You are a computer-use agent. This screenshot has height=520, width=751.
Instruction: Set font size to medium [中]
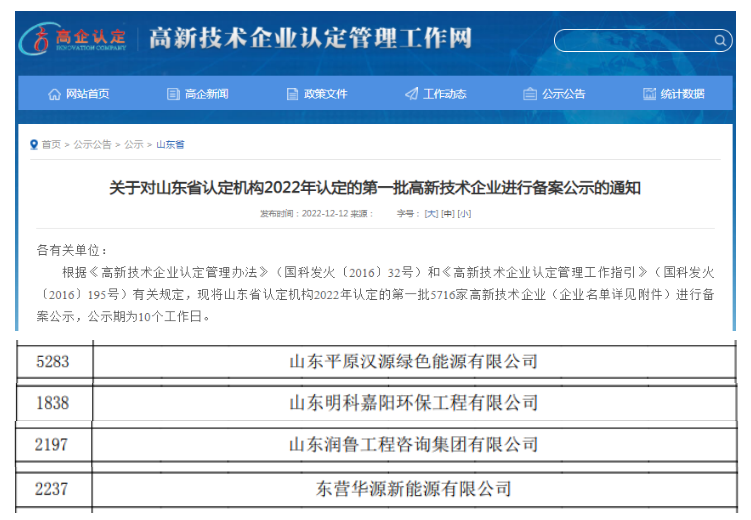pyautogui.click(x=448, y=214)
